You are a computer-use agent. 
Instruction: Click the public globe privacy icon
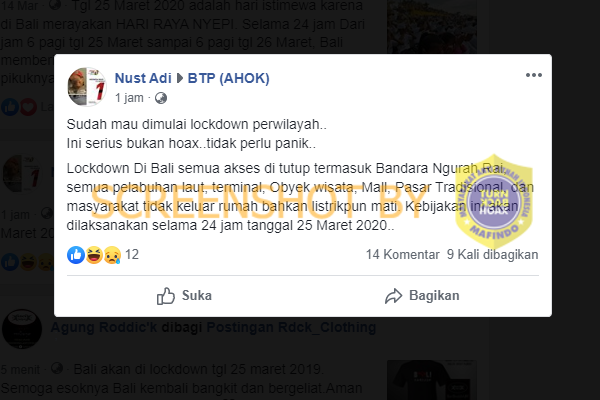point(161,98)
